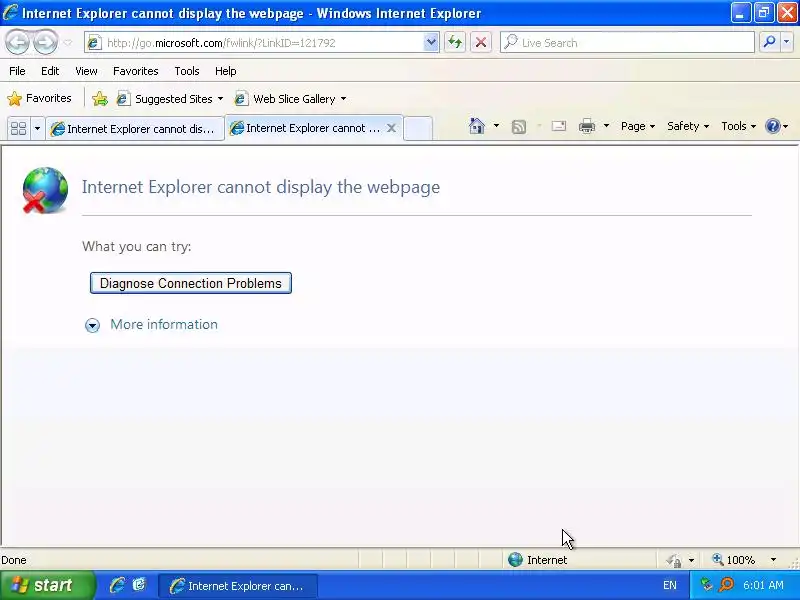Click the Internet security zone globe icon

point(515,560)
